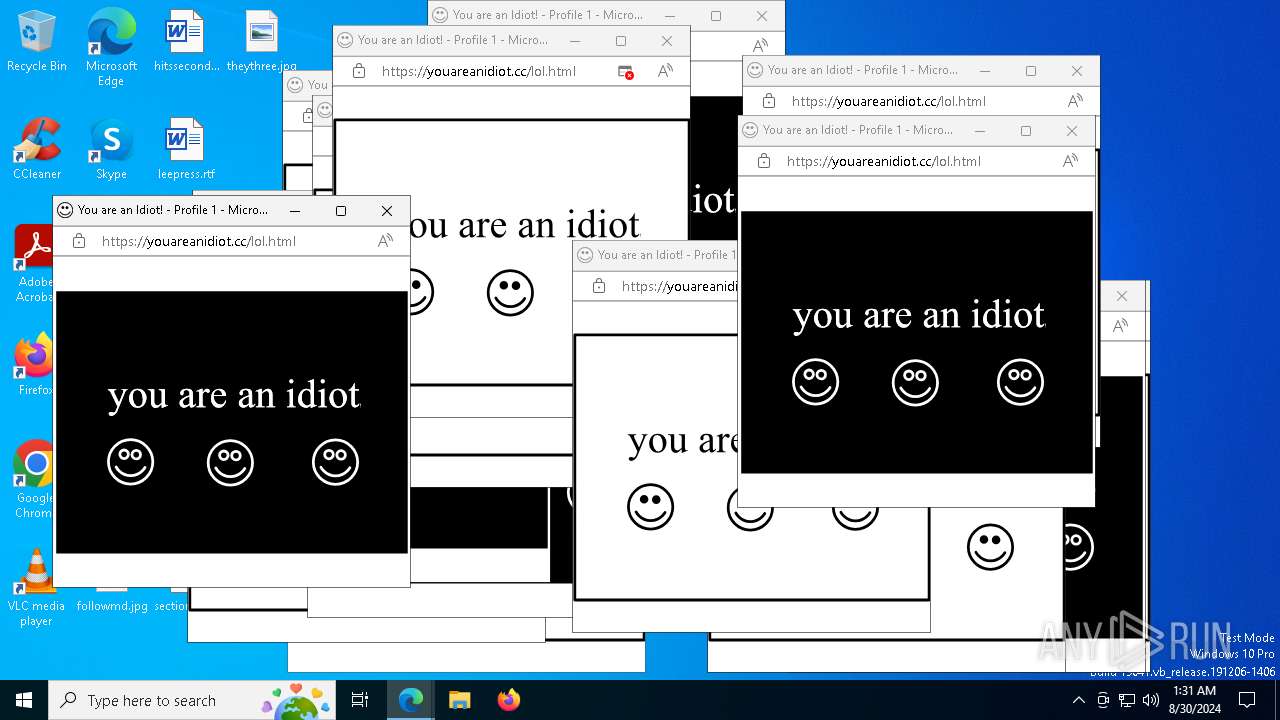Minimize the upper-right back window
The image size is (1280, 720).
click(985, 71)
